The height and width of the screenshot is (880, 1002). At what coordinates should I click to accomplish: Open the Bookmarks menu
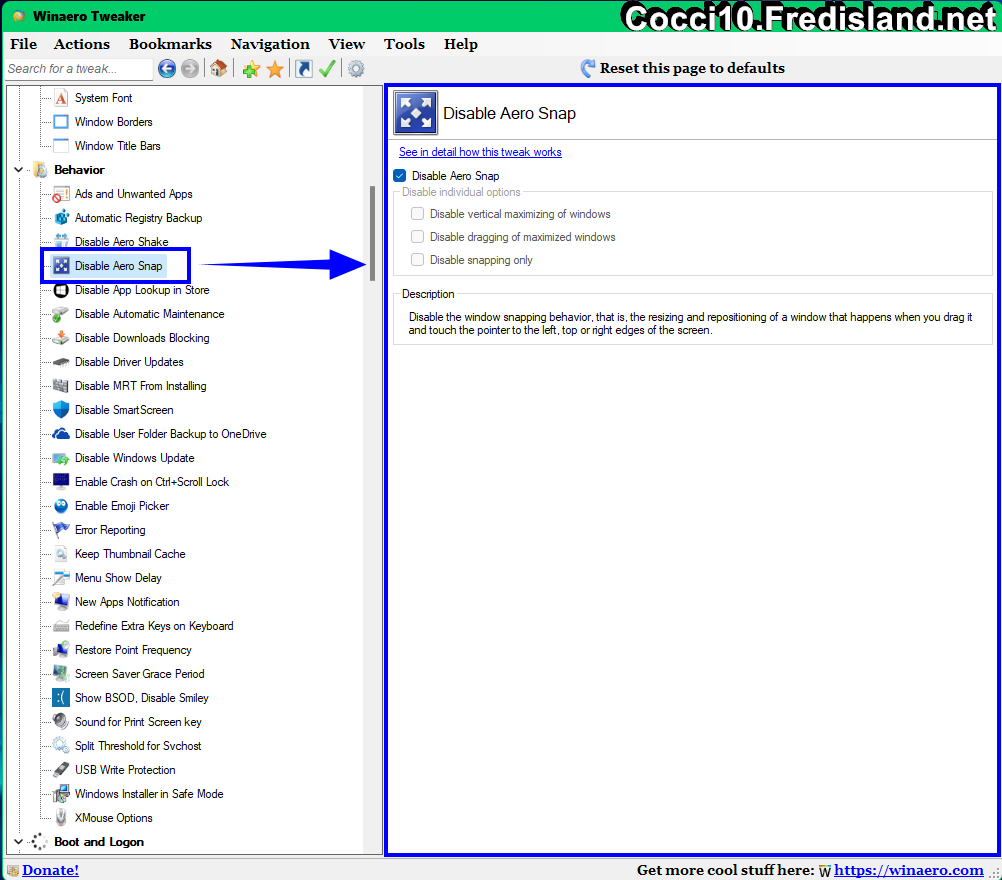(170, 44)
